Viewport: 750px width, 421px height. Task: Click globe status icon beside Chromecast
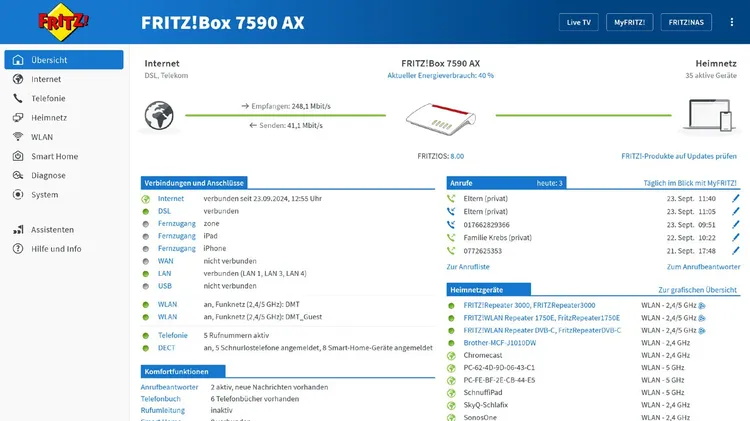pos(451,355)
